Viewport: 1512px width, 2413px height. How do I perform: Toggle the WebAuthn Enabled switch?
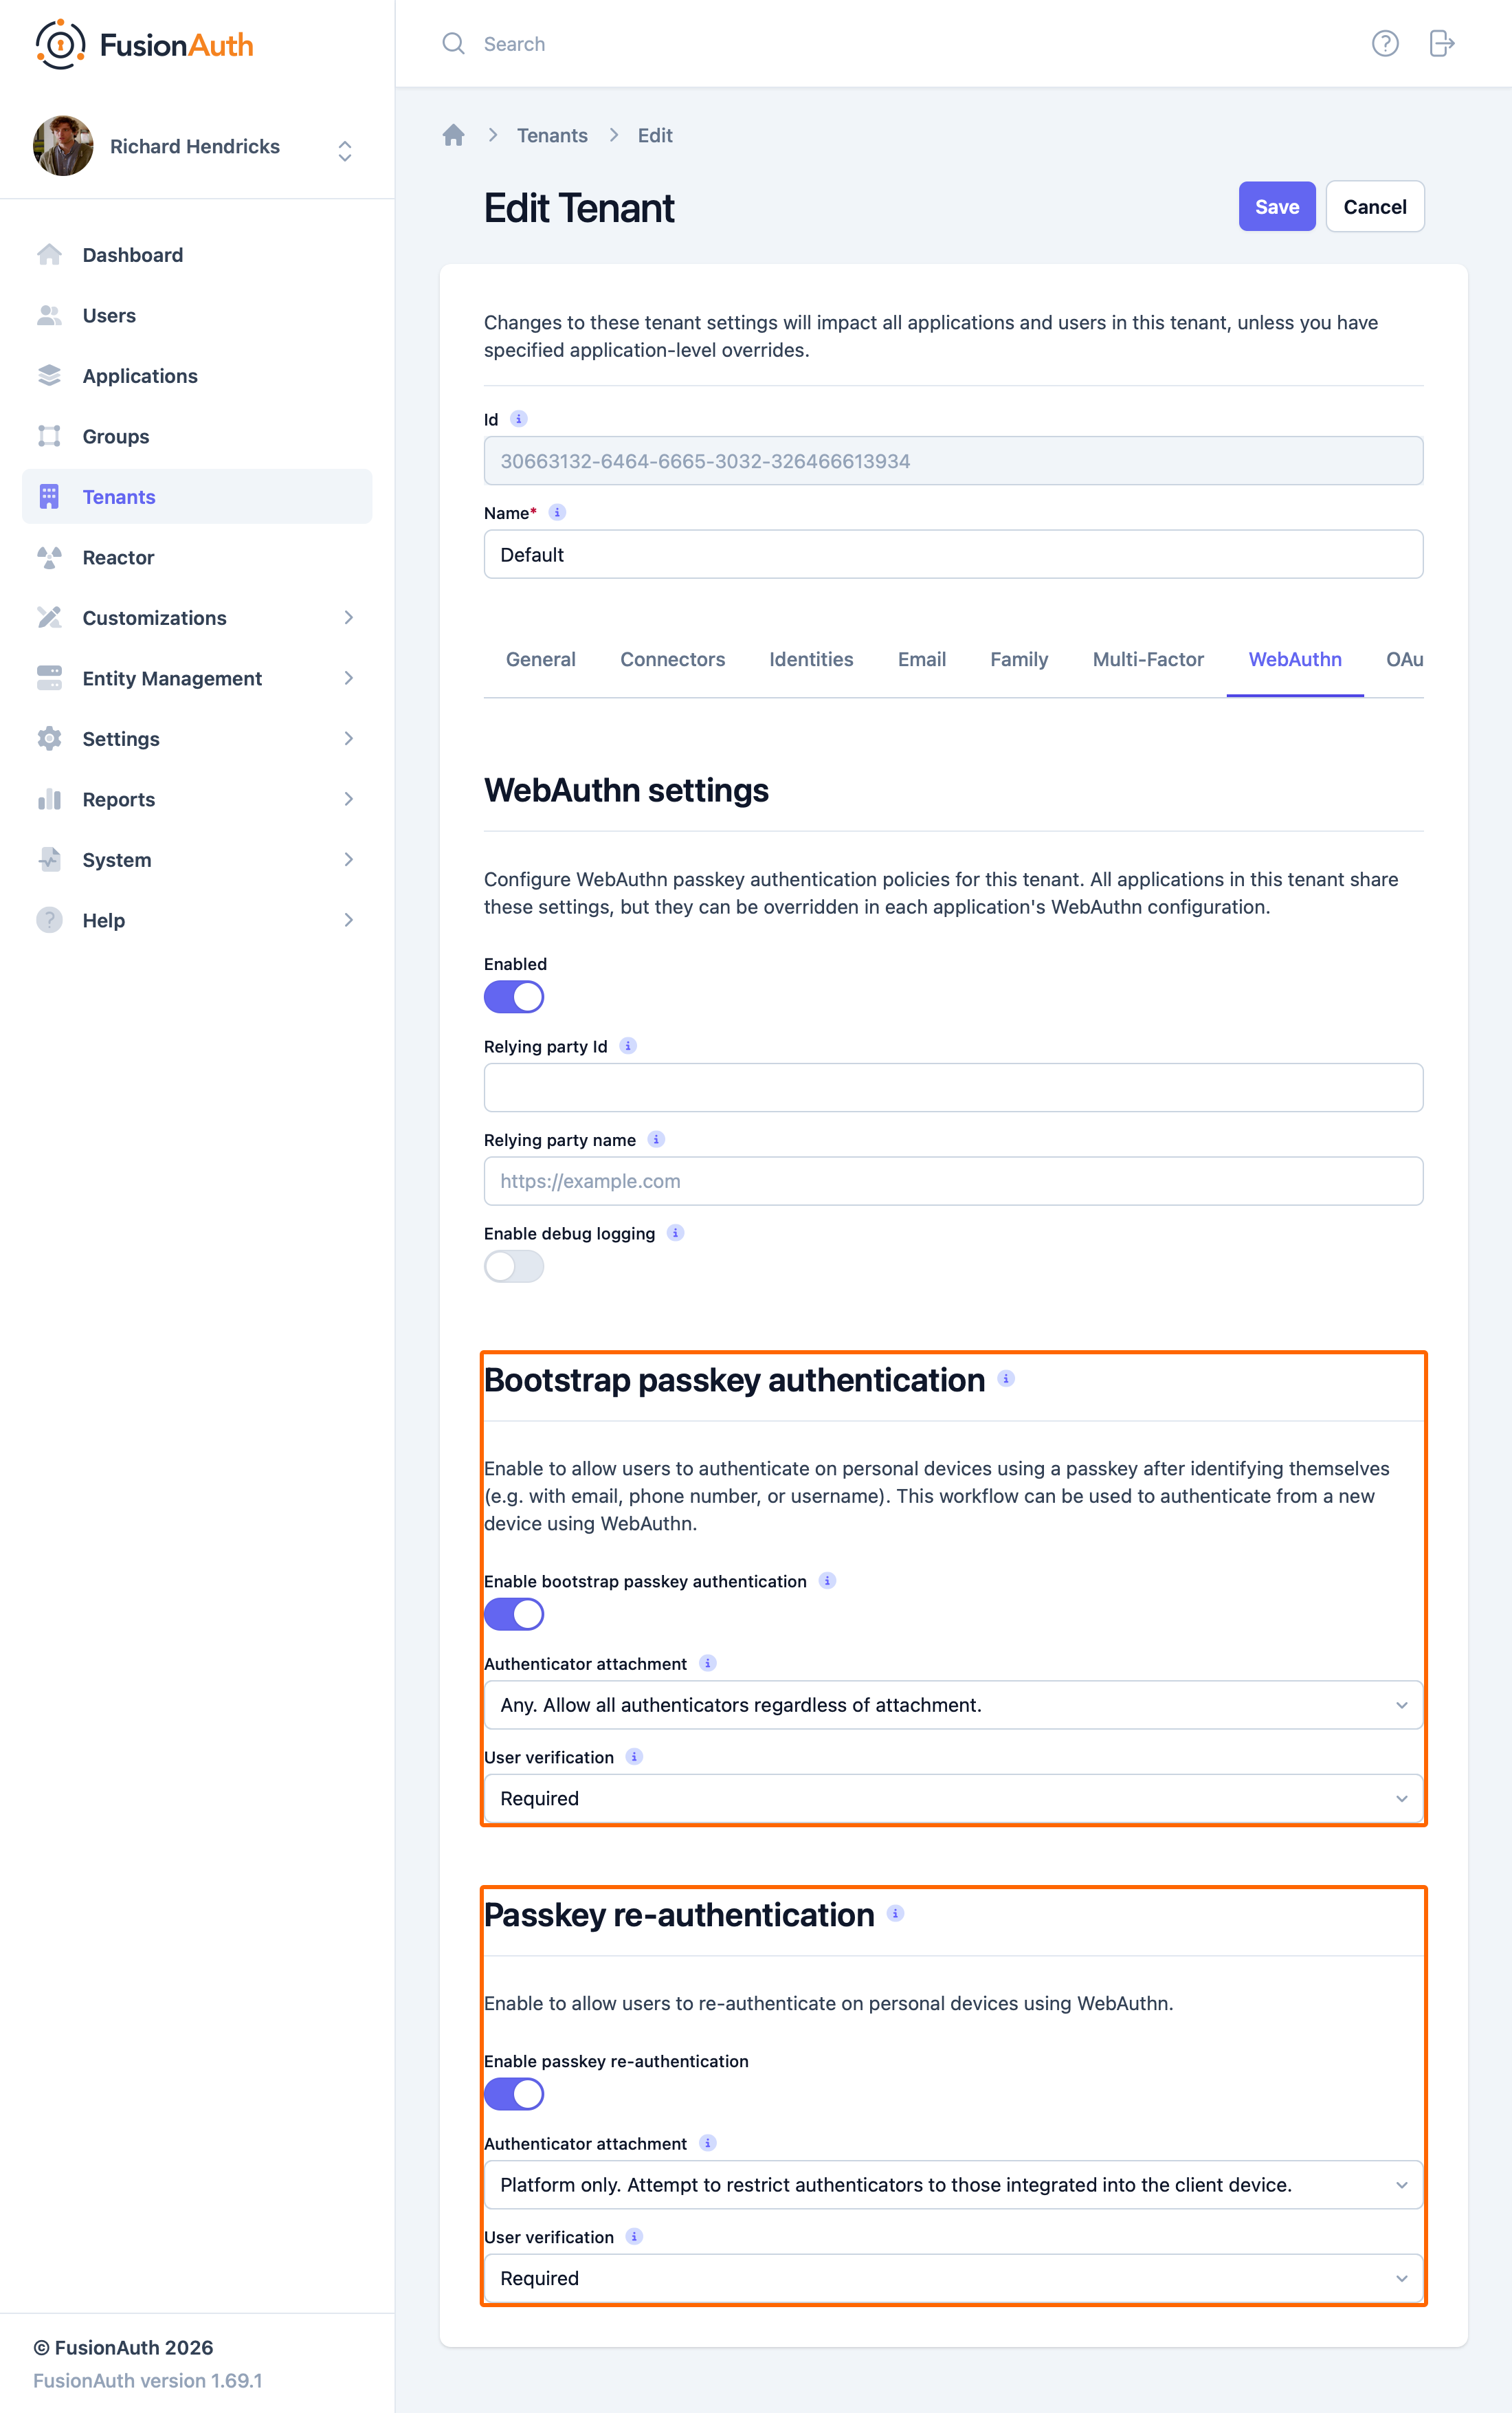[x=514, y=997]
